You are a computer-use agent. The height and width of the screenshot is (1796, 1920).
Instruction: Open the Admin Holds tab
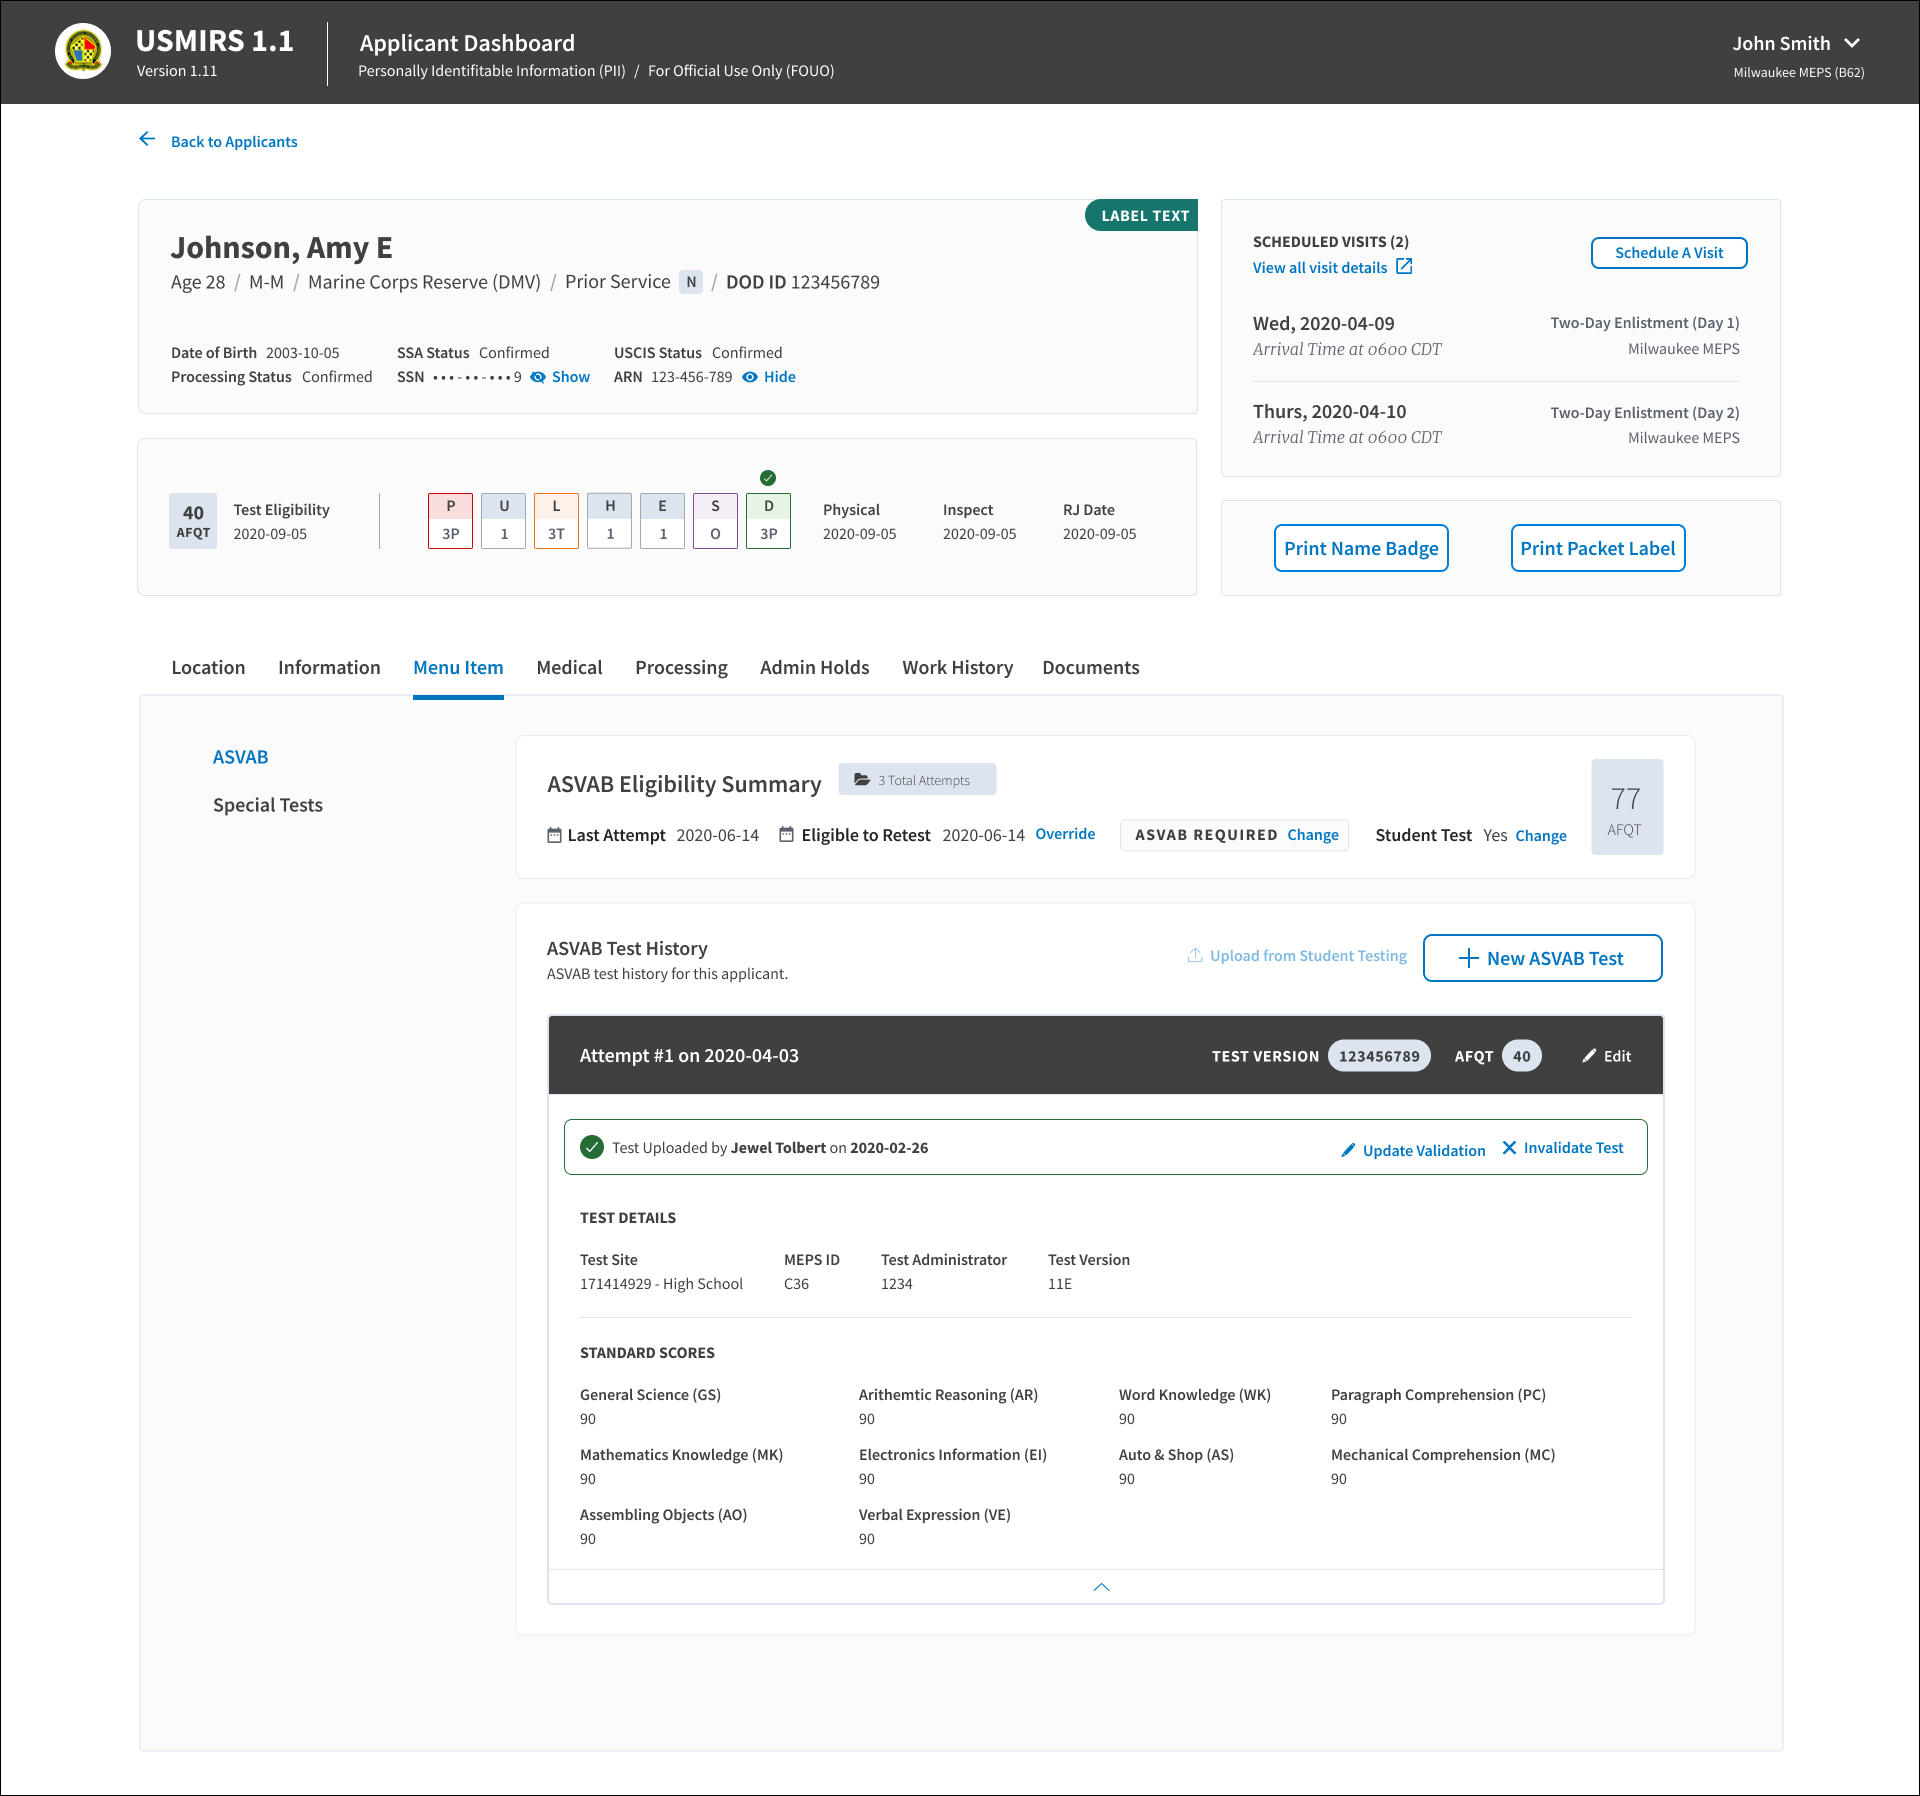point(814,667)
